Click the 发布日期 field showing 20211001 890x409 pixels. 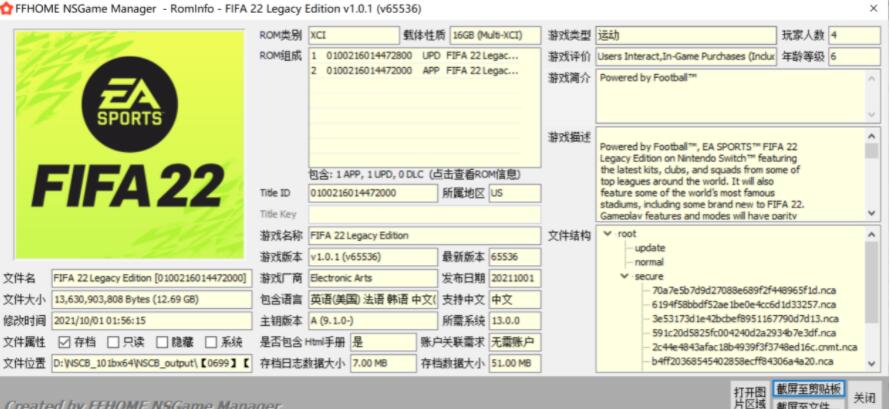[x=515, y=278]
